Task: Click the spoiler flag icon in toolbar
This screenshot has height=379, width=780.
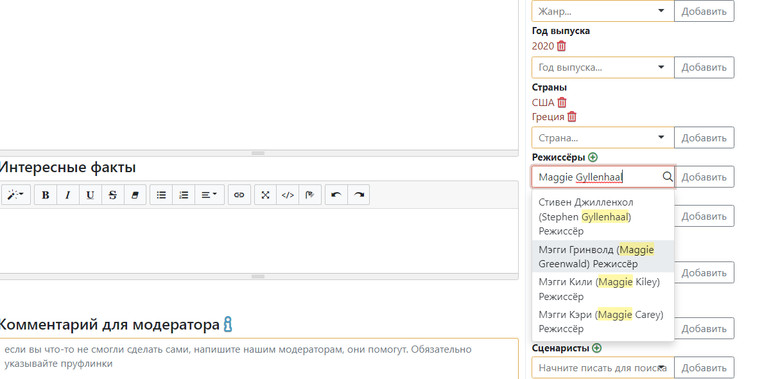Action: [310, 194]
